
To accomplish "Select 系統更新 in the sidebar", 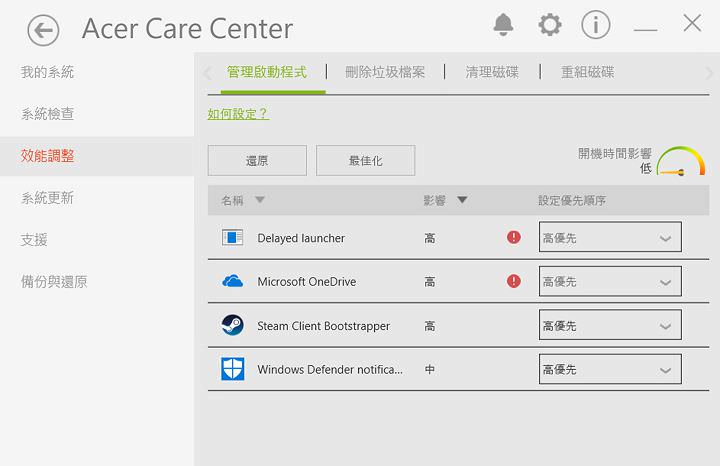I will click(48, 198).
